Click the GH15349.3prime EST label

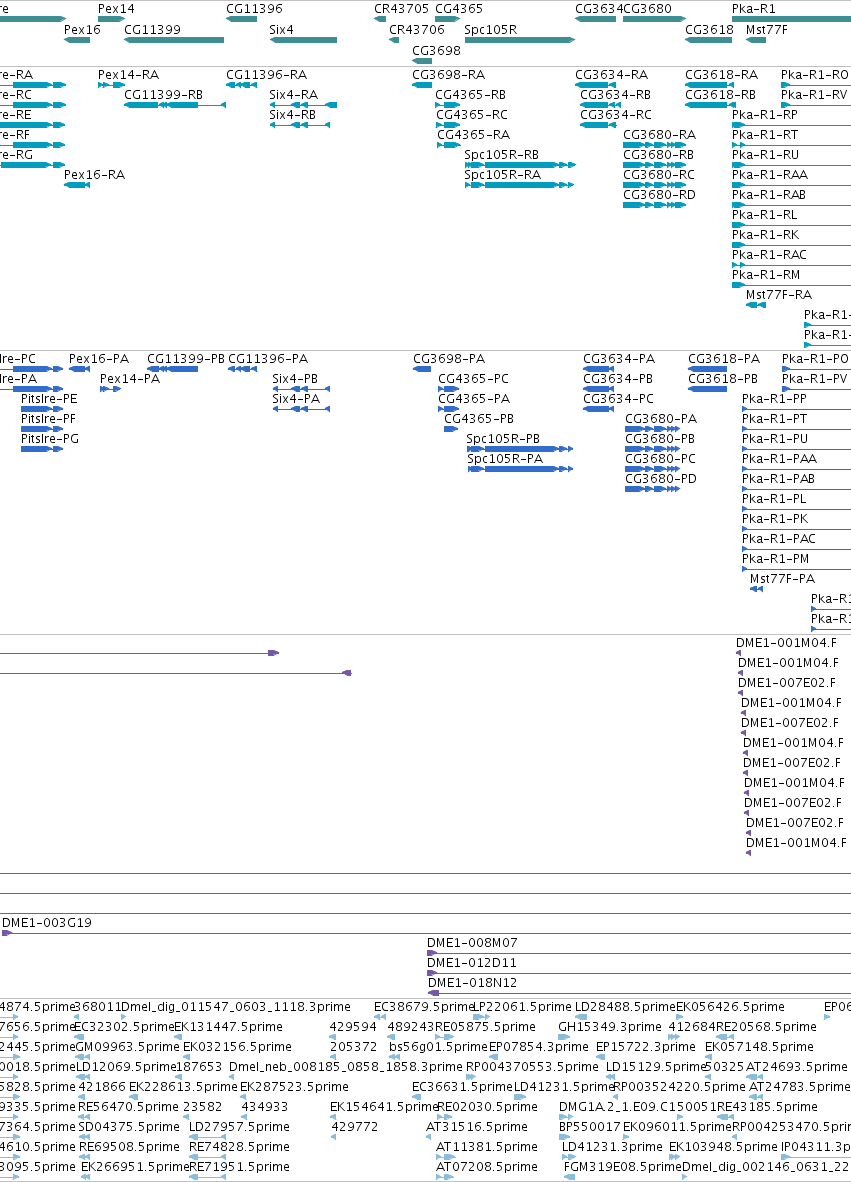[610, 1027]
